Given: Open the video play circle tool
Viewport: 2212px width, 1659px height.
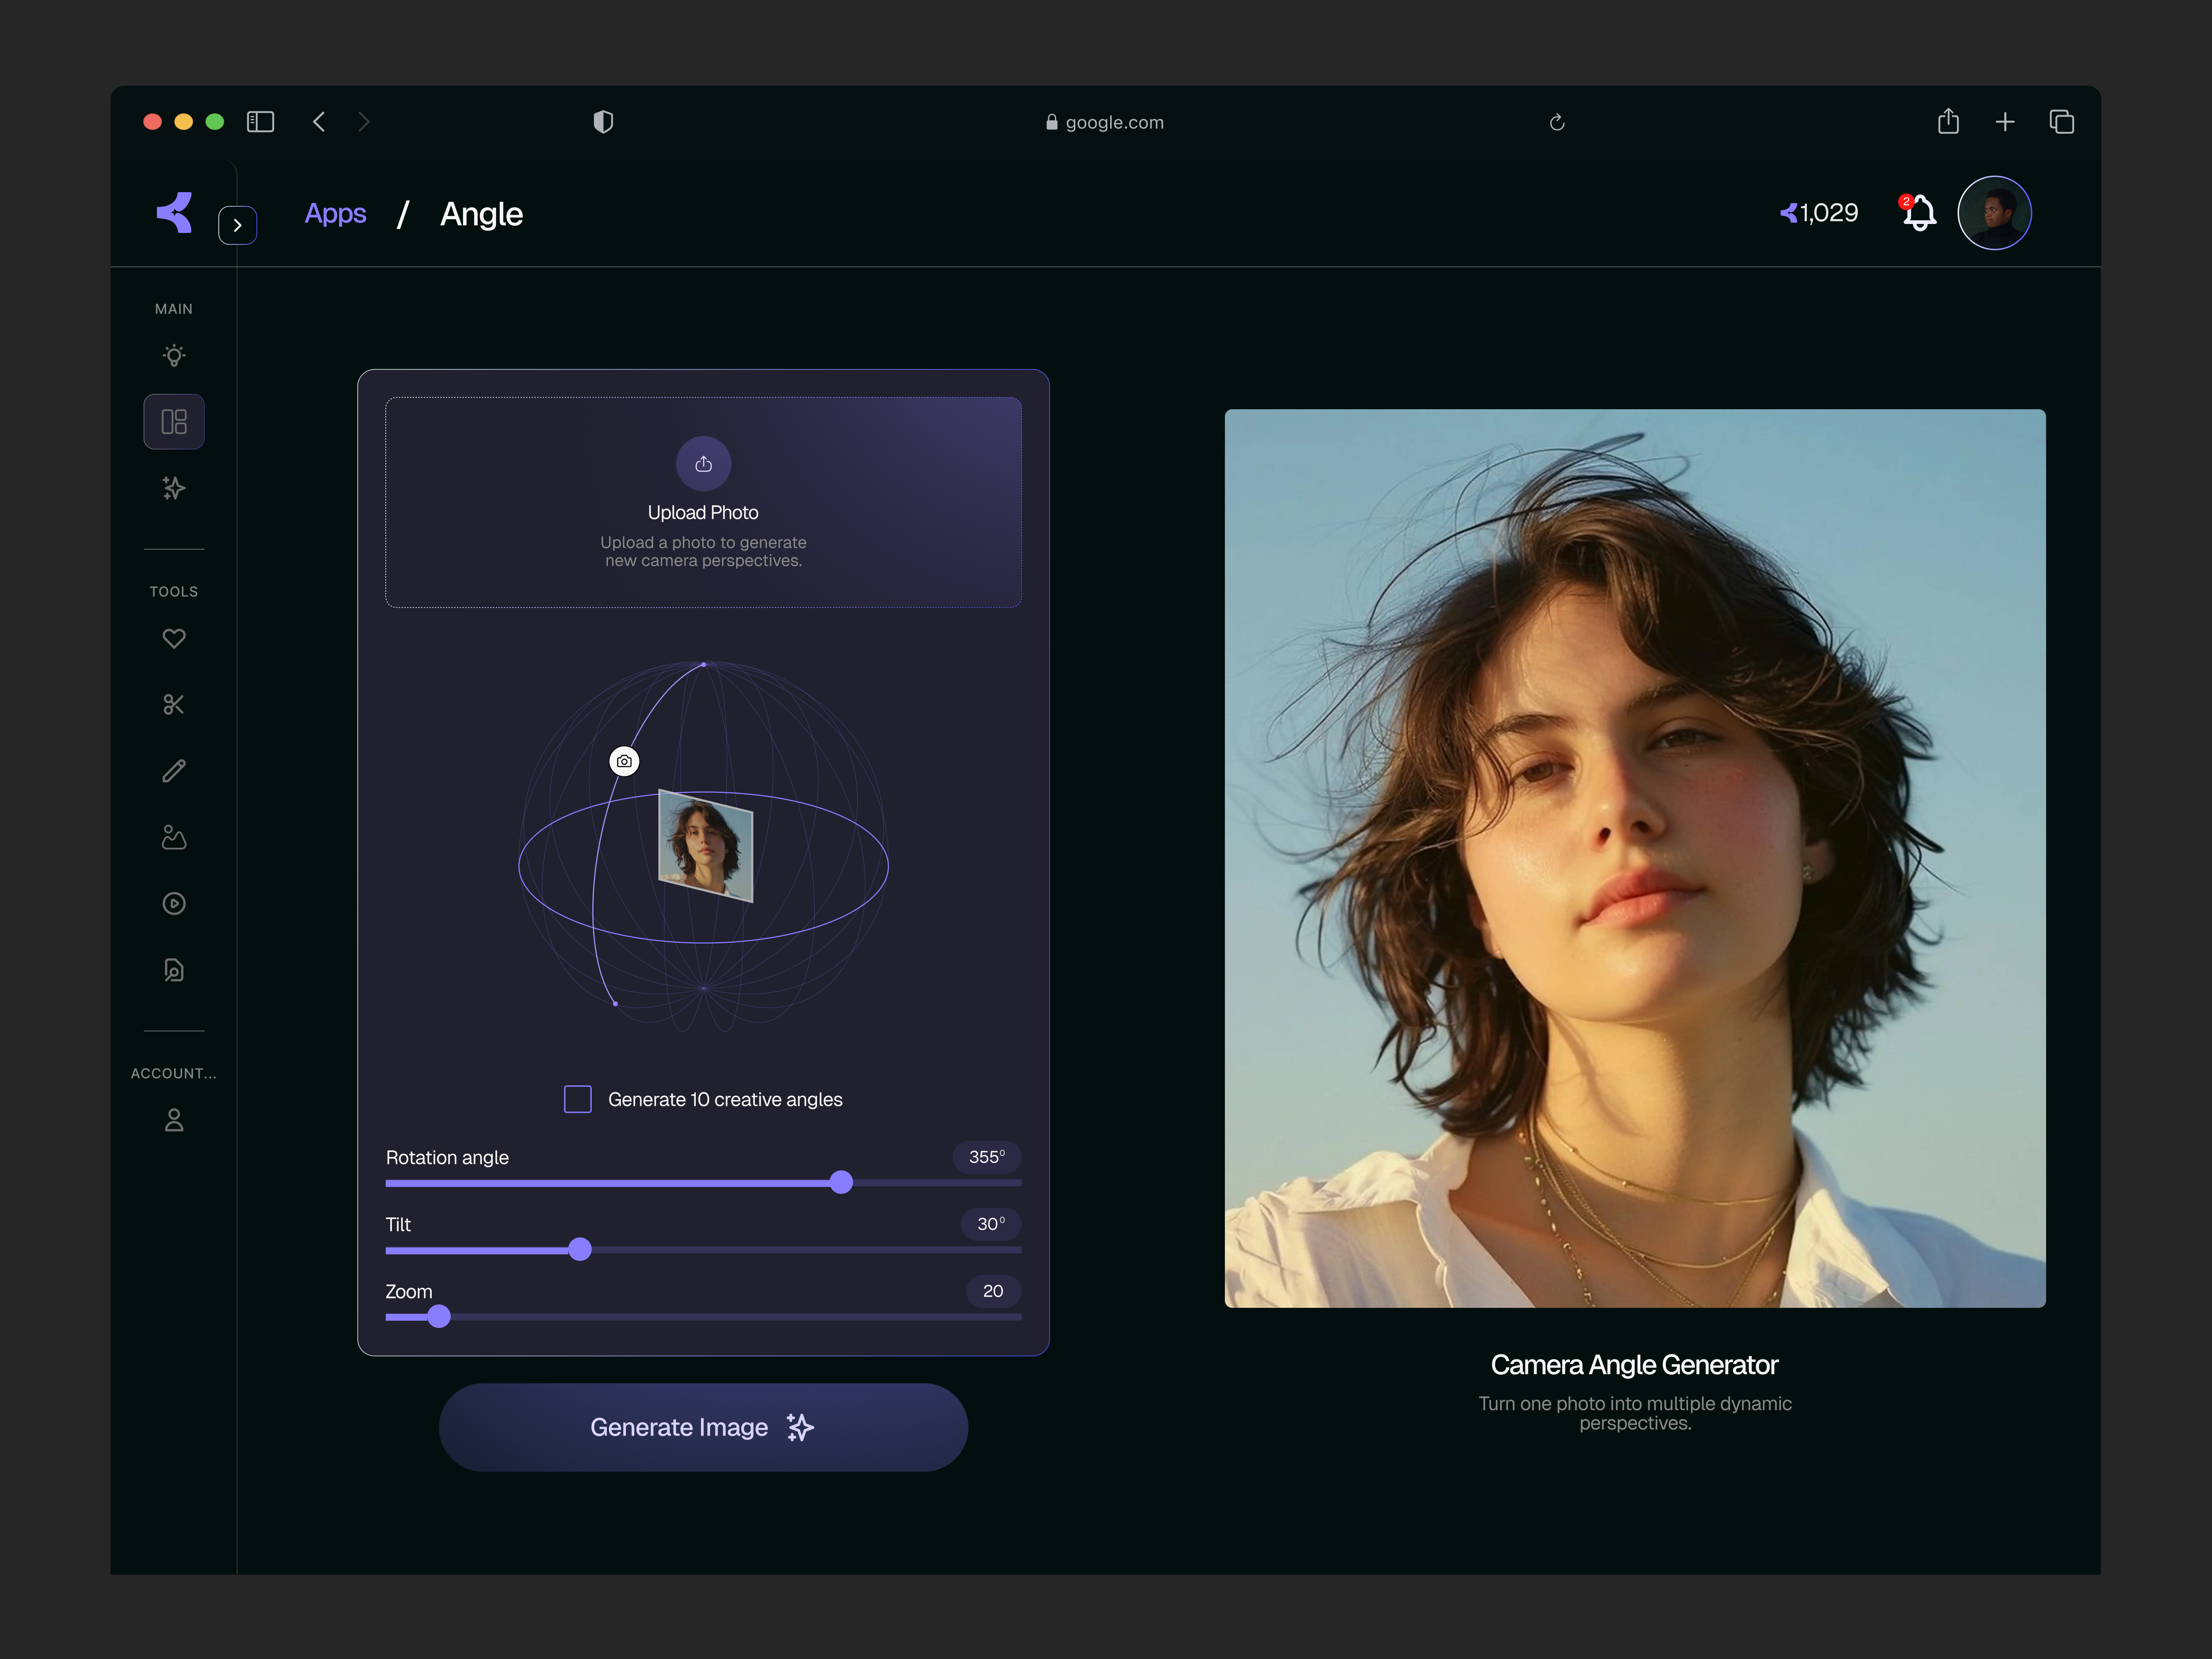Looking at the screenshot, I should tap(174, 904).
